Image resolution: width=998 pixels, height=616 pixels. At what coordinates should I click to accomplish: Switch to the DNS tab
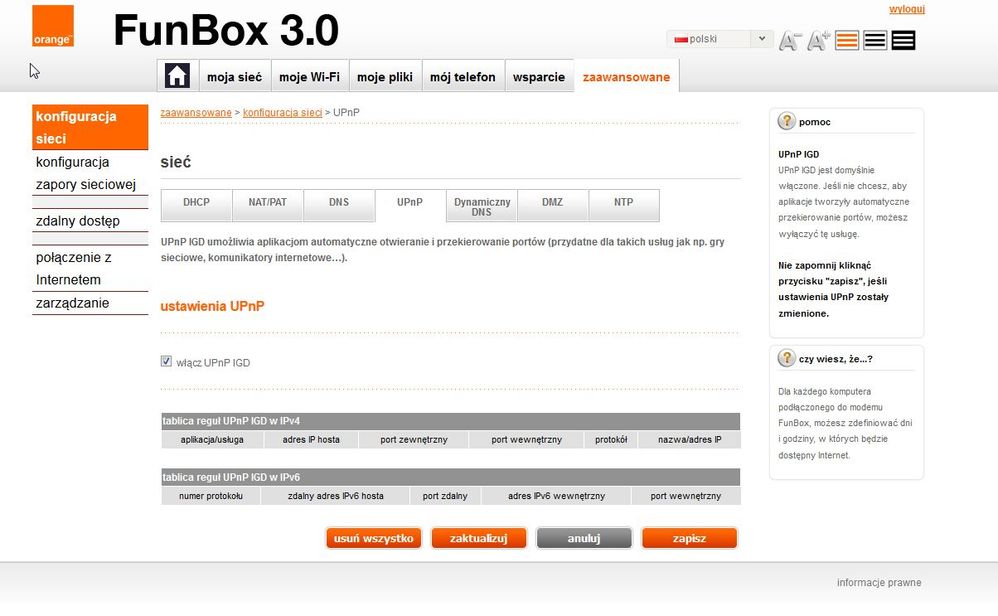(x=339, y=205)
